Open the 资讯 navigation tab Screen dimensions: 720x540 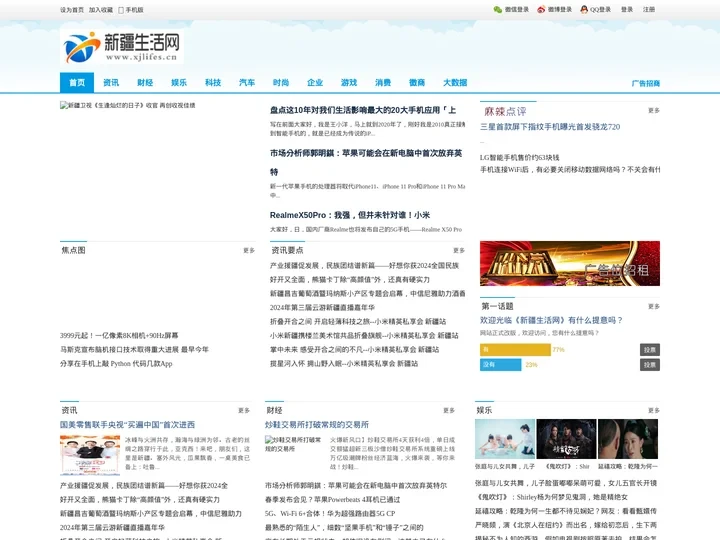pyautogui.click(x=111, y=83)
